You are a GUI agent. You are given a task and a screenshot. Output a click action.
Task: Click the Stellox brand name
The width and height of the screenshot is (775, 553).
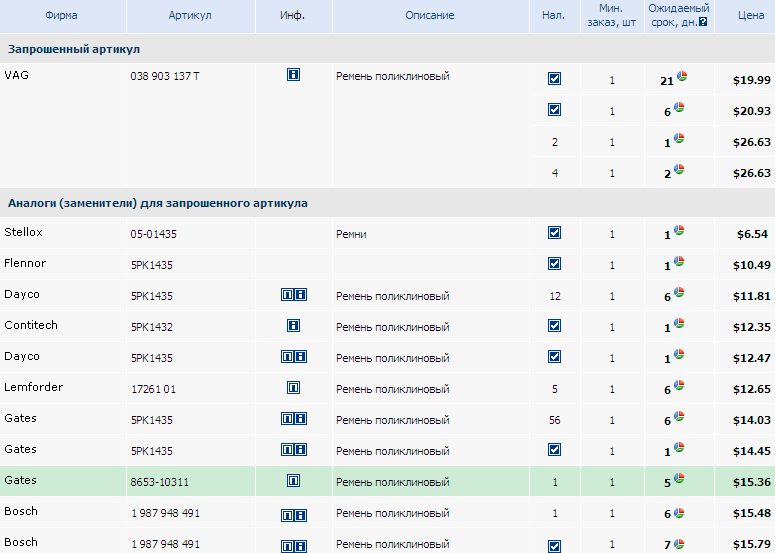(23, 232)
